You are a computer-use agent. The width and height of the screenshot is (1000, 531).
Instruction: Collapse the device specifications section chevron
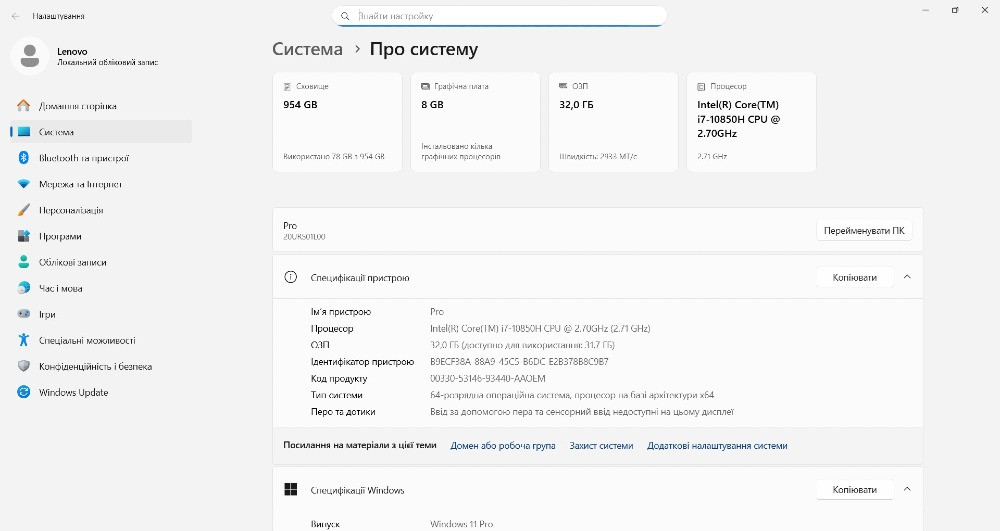click(x=907, y=277)
